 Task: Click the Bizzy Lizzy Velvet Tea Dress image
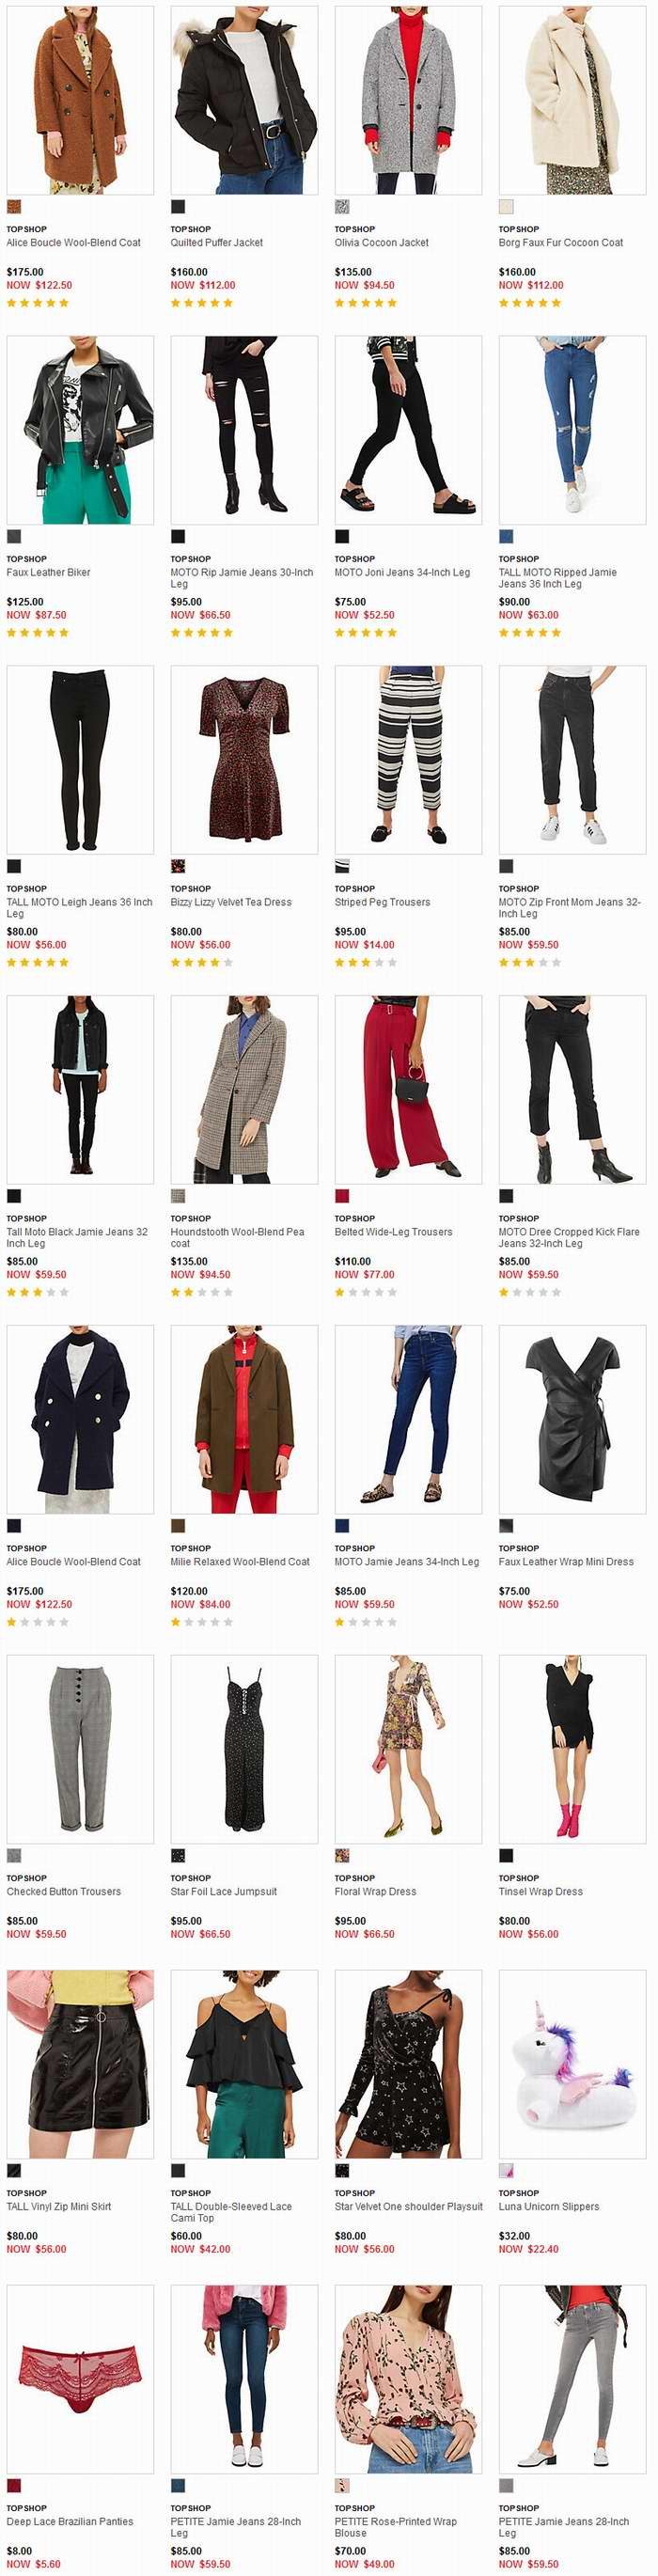(244, 760)
